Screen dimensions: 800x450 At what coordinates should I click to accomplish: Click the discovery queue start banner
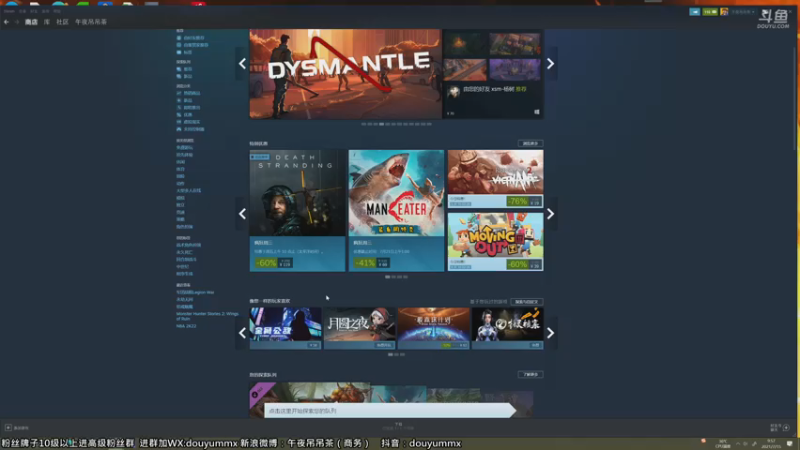click(x=390, y=411)
